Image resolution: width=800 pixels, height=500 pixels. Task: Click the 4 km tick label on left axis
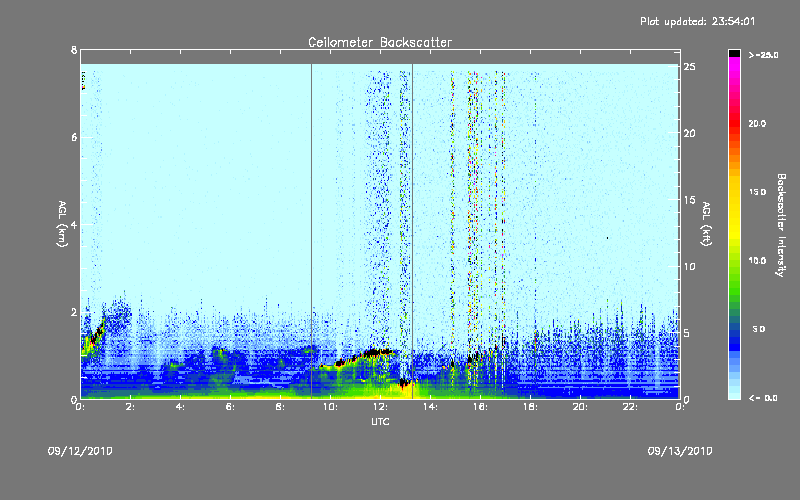pos(74,224)
